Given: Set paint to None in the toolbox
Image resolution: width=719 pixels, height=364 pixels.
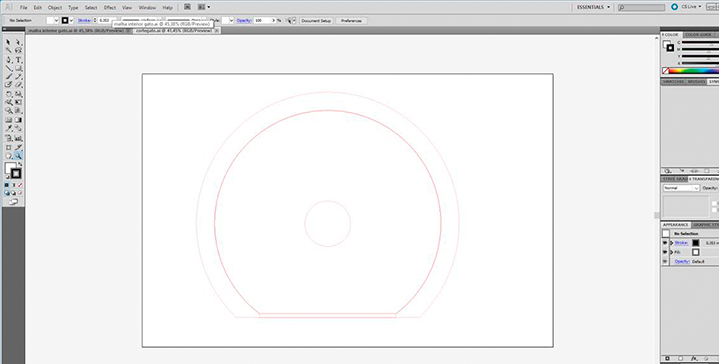Looking at the screenshot, I should coord(20,185).
